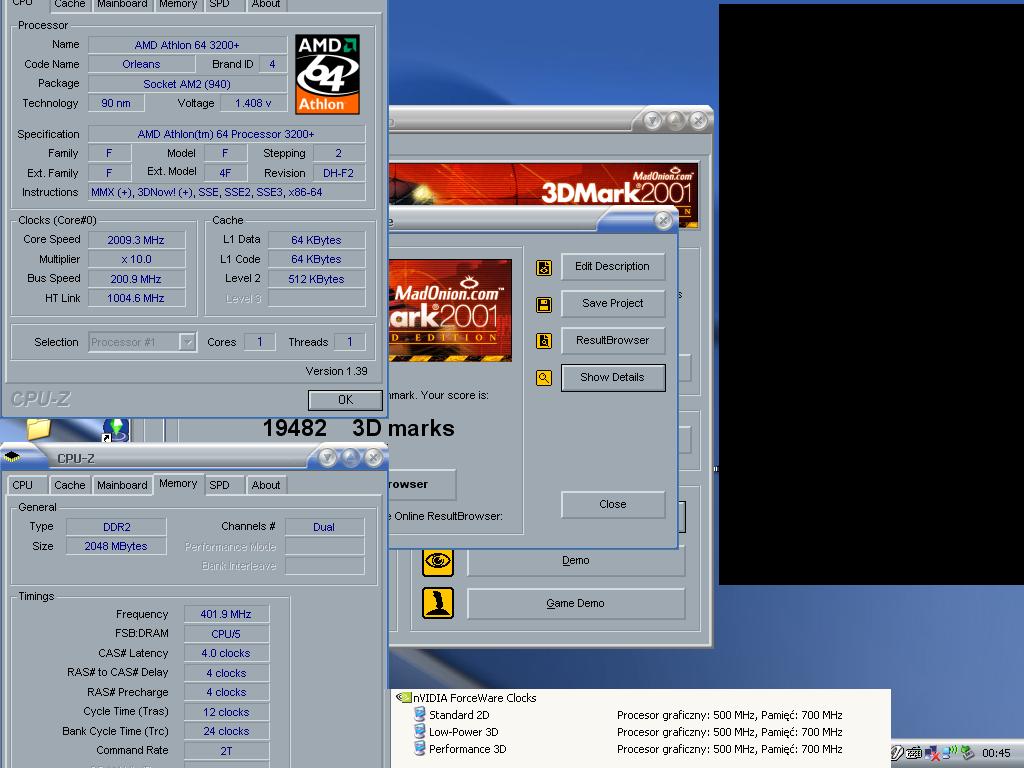Image resolution: width=1024 pixels, height=768 pixels.
Task: Click the Level 2 512 KBytes value
Action: coord(316,279)
